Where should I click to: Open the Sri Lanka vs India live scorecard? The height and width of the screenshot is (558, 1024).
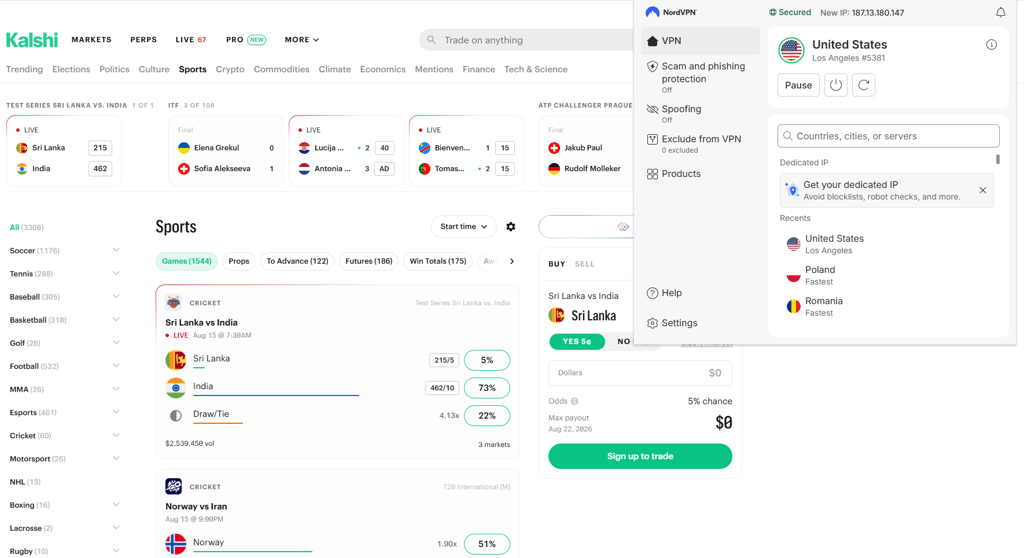pos(64,151)
